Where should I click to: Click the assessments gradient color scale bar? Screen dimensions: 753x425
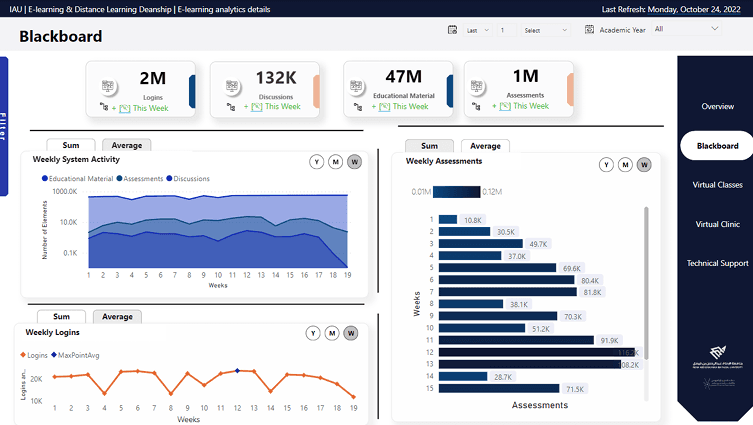click(x=456, y=192)
